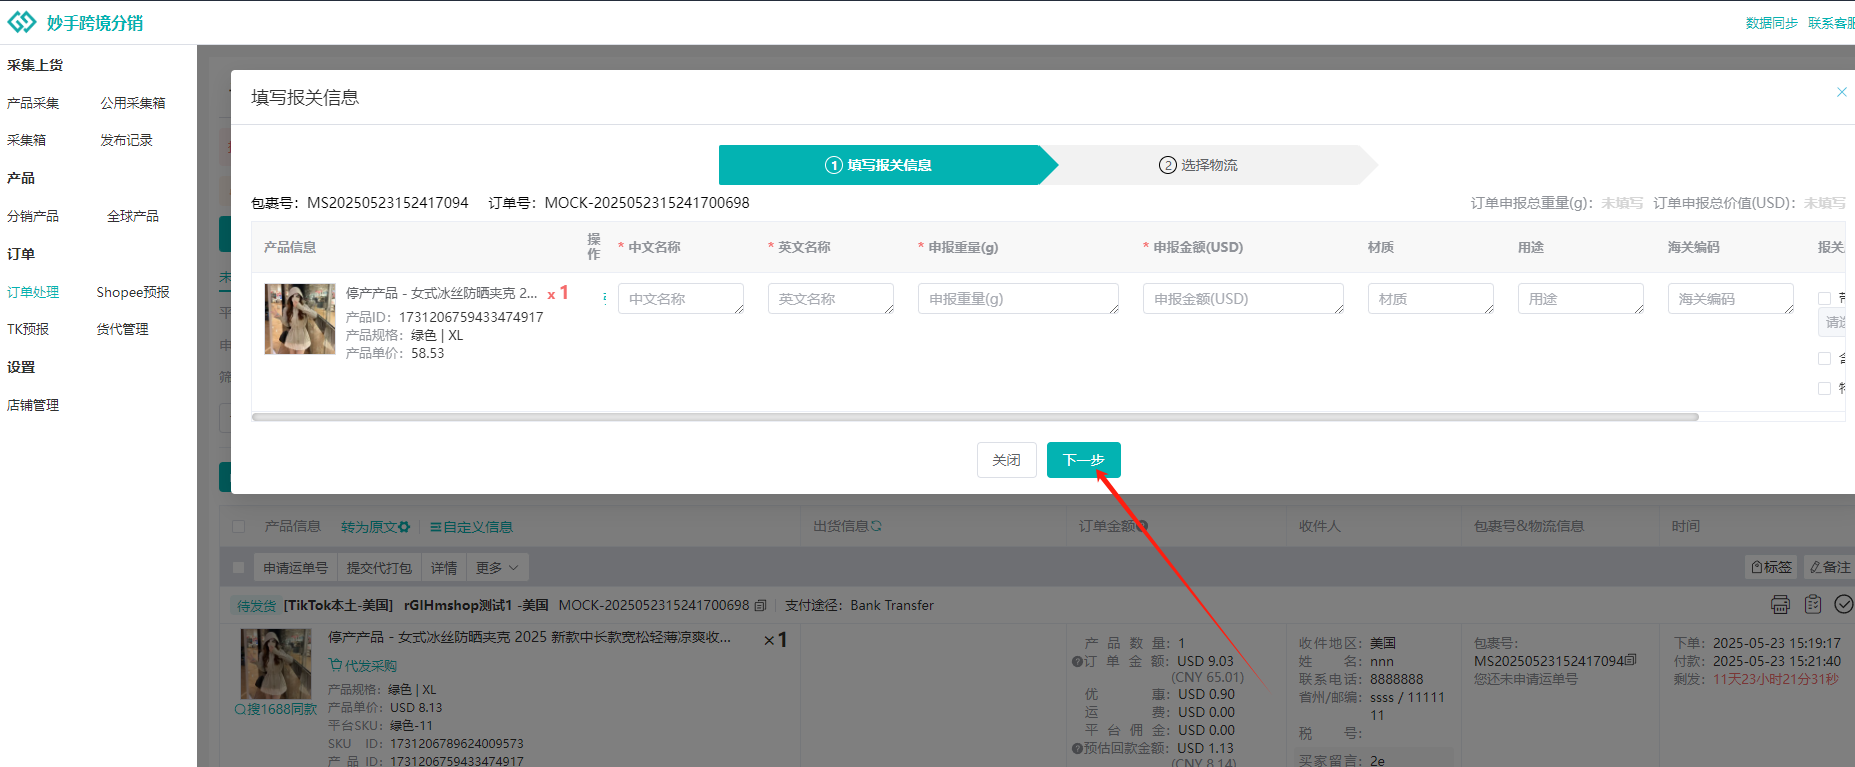Focus the 申报重量(g) input field
This screenshot has width=1855, height=767.
(1018, 299)
